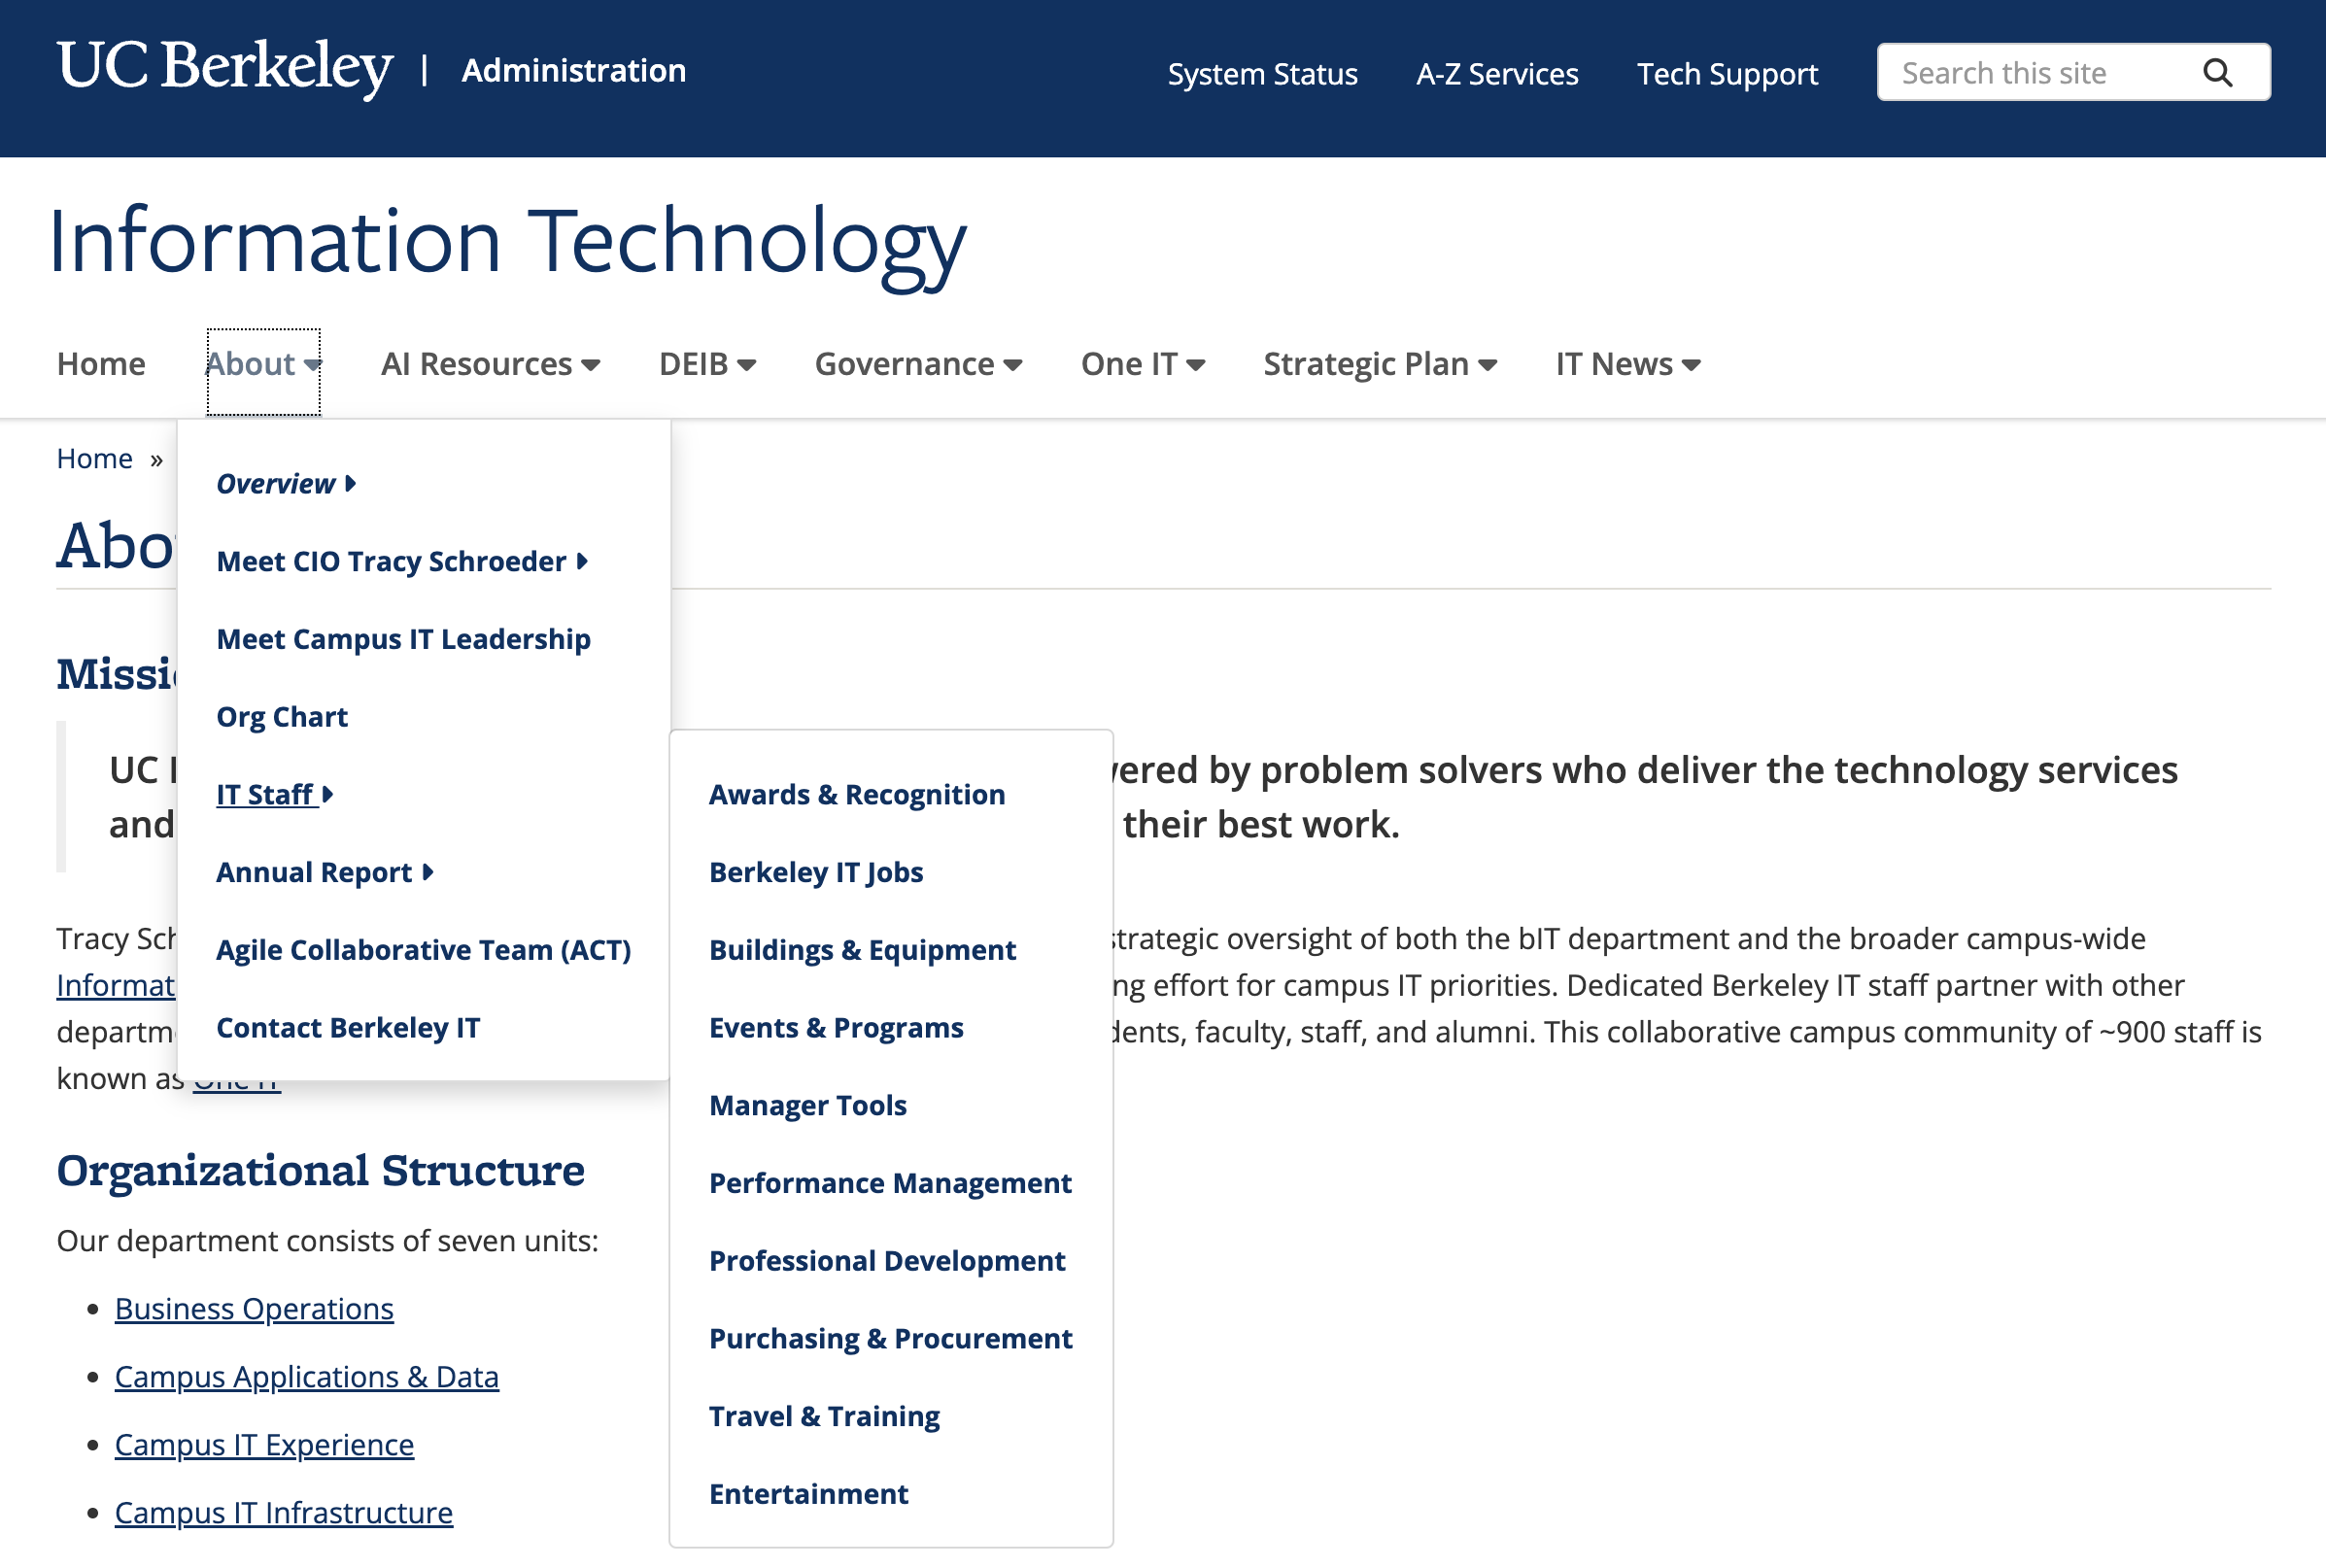
Task: Expand the AI Resources dropdown
Action: tap(490, 364)
